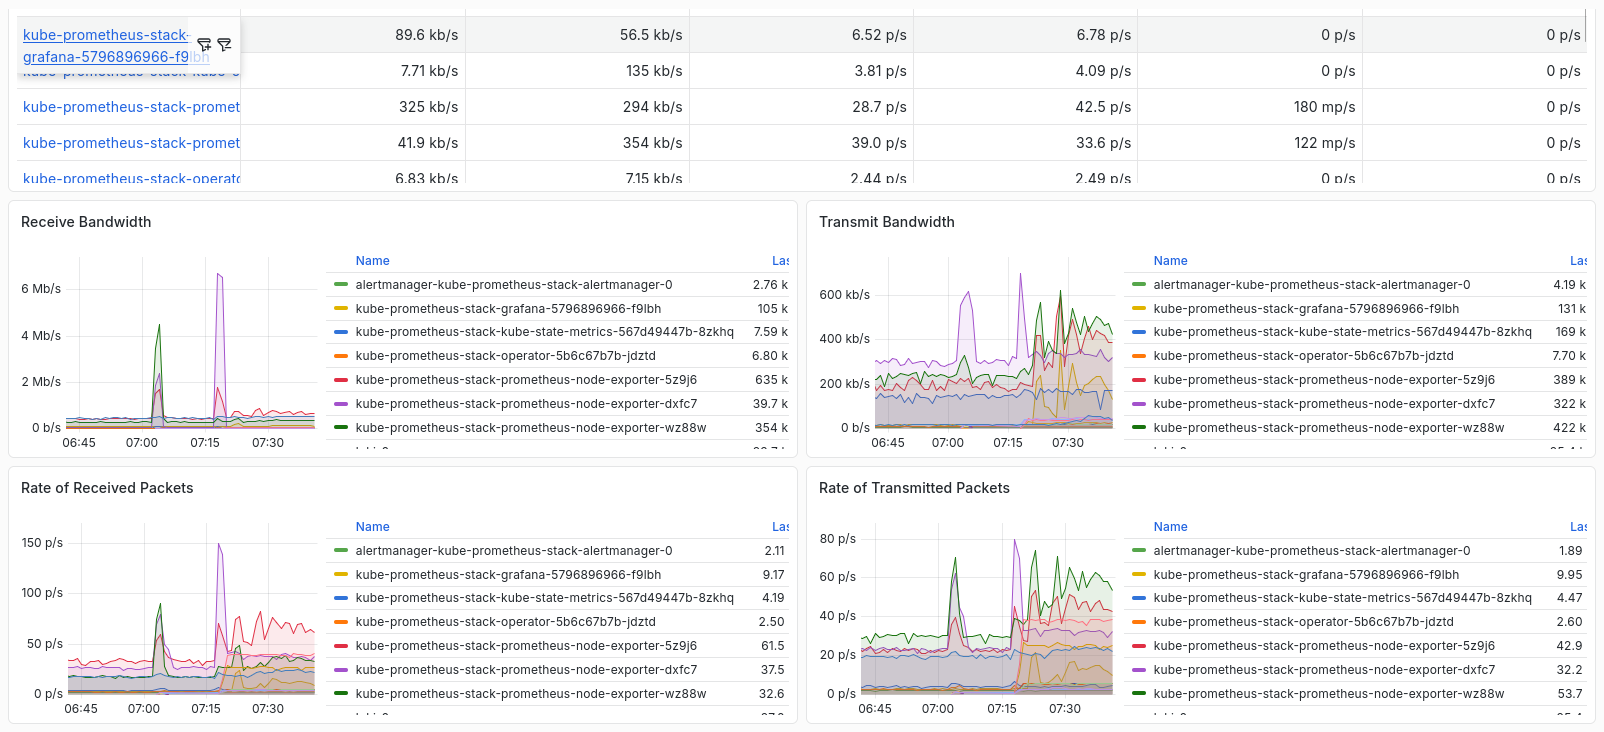Click the 354 kb/s table cell
The width and height of the screenshot is (1604, 732).
click(577, 143)
